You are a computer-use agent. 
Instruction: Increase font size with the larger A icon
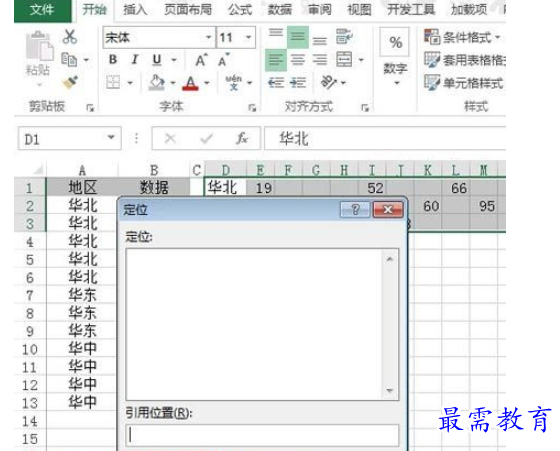point(201,60)
